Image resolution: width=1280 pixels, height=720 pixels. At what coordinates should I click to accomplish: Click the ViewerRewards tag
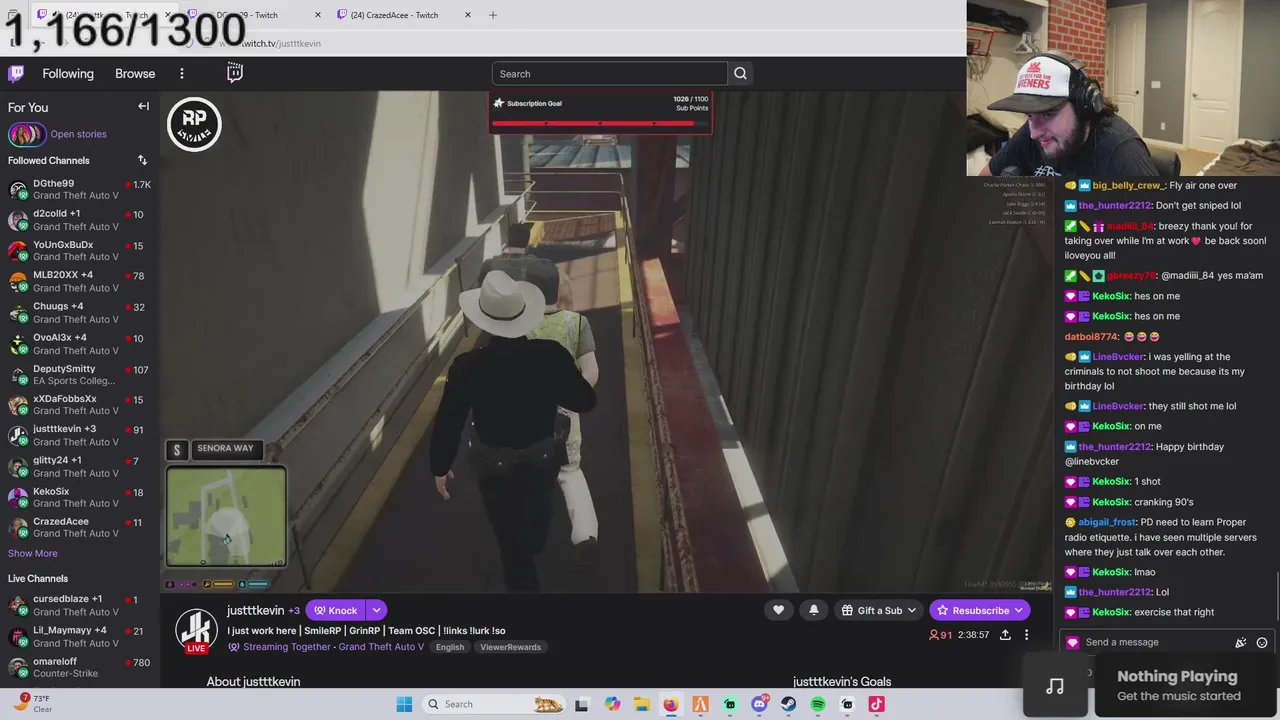coord(510,647)
